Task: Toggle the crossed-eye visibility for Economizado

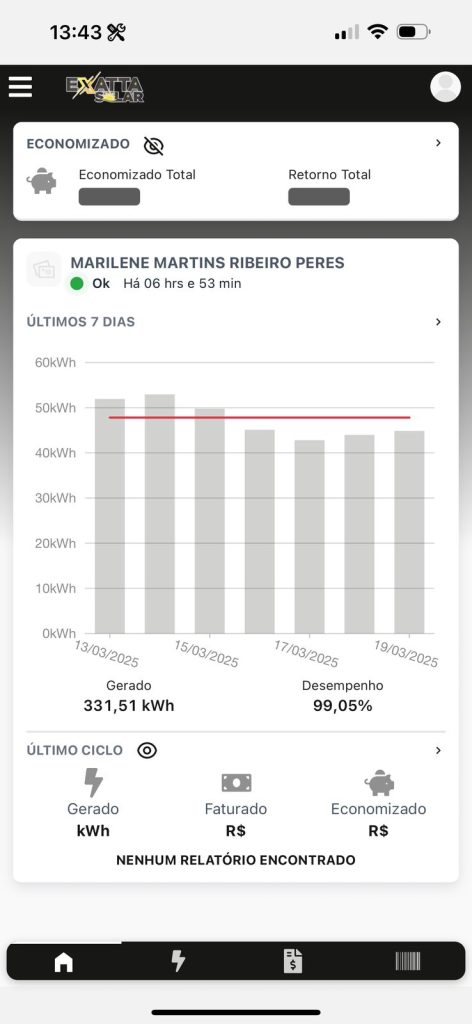Action: point(153,146)
